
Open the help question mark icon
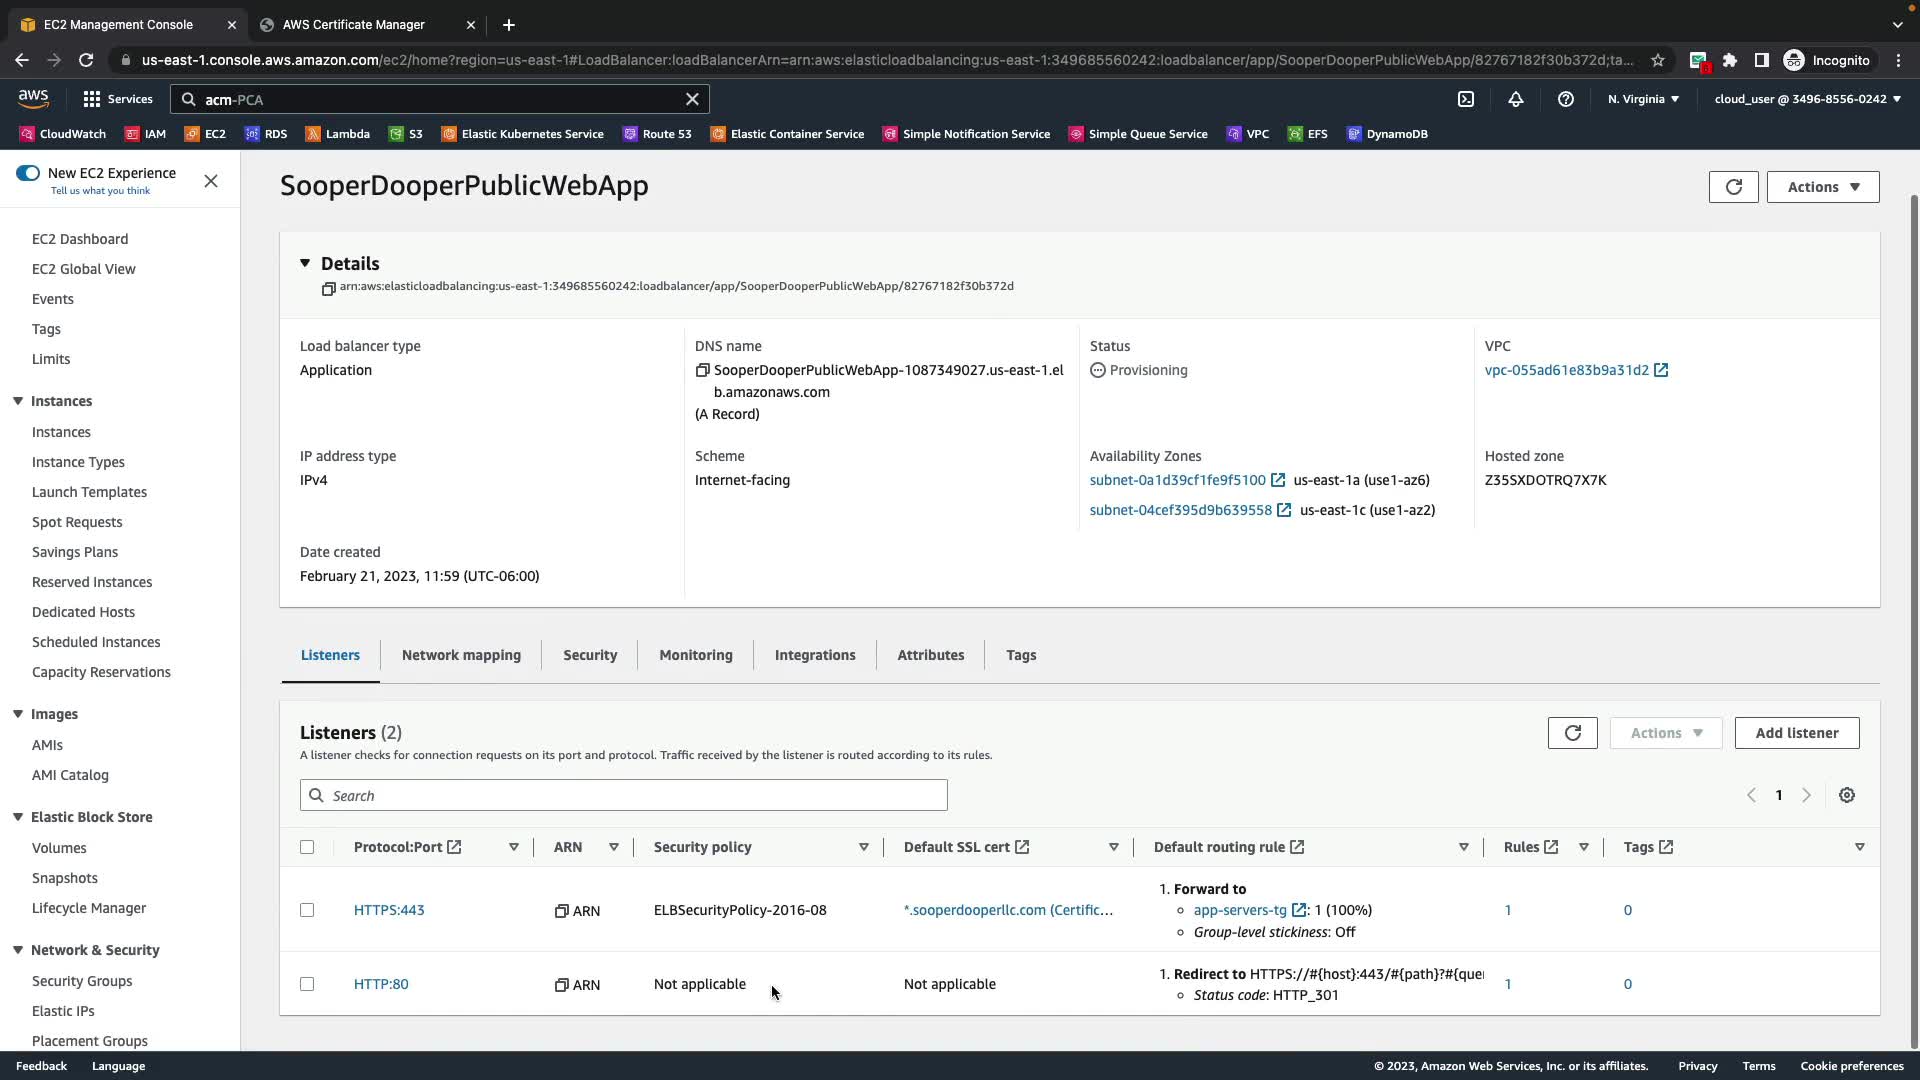(x=1566, y=99)
